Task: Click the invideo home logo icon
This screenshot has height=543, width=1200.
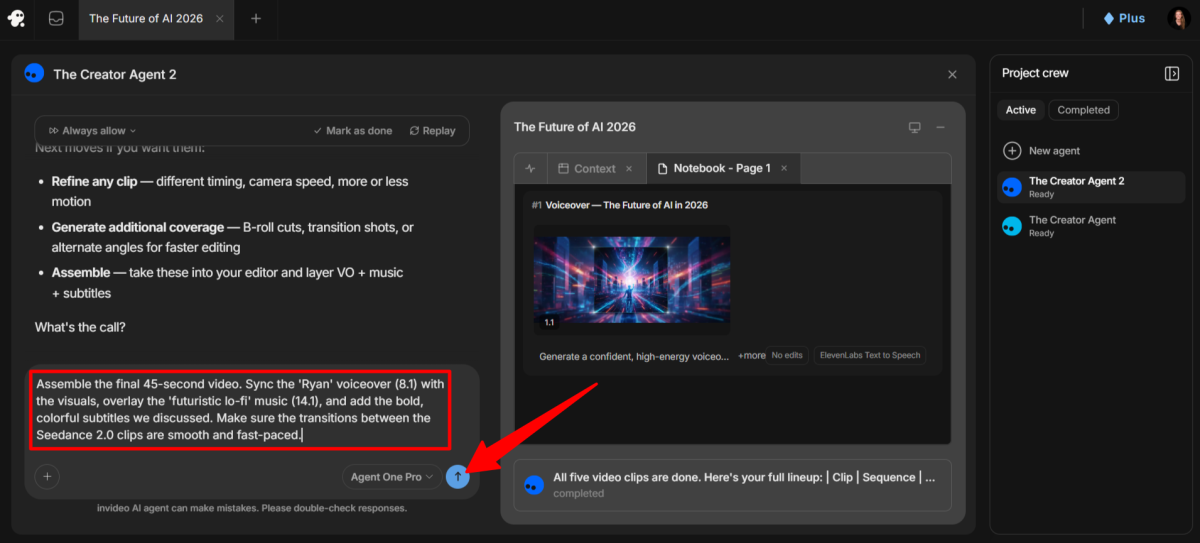Action: [x=16, y=18]
